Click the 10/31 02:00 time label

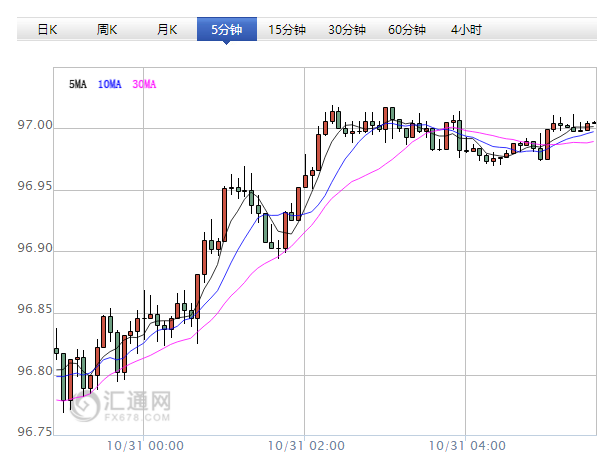pyautogui.click(x=306, y=445)
